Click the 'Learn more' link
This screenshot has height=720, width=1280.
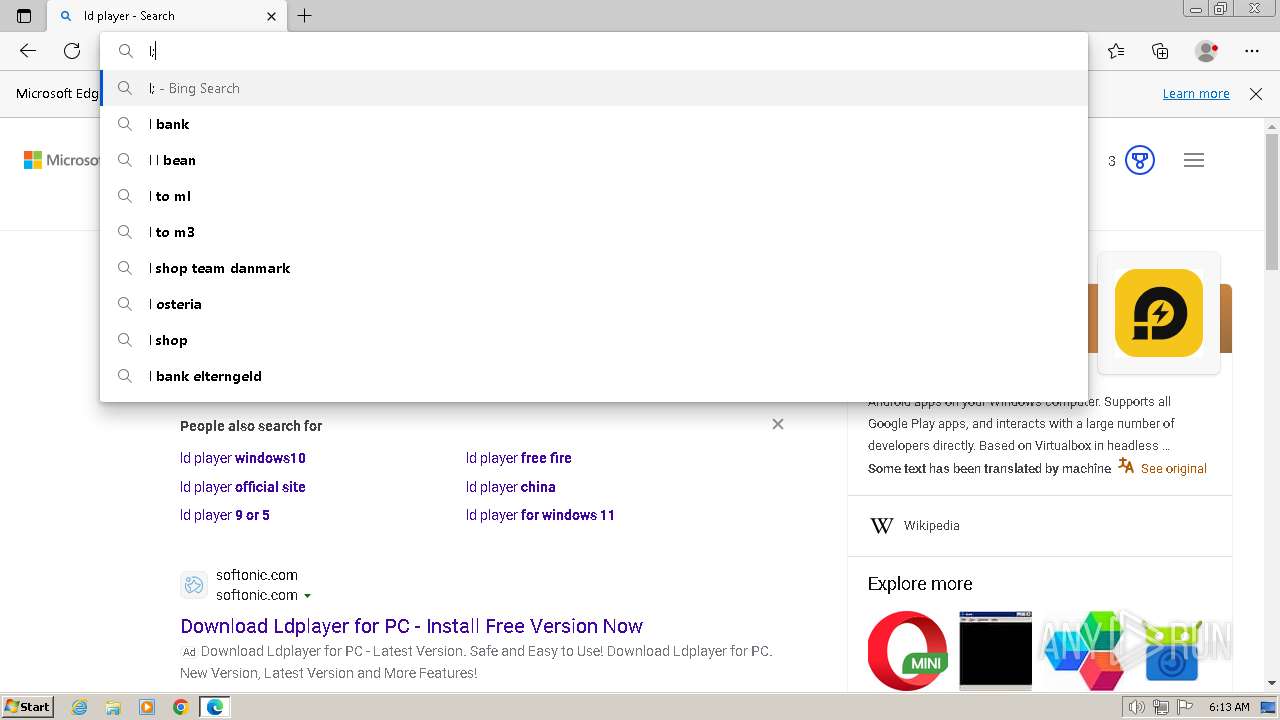coord(1196,93)
